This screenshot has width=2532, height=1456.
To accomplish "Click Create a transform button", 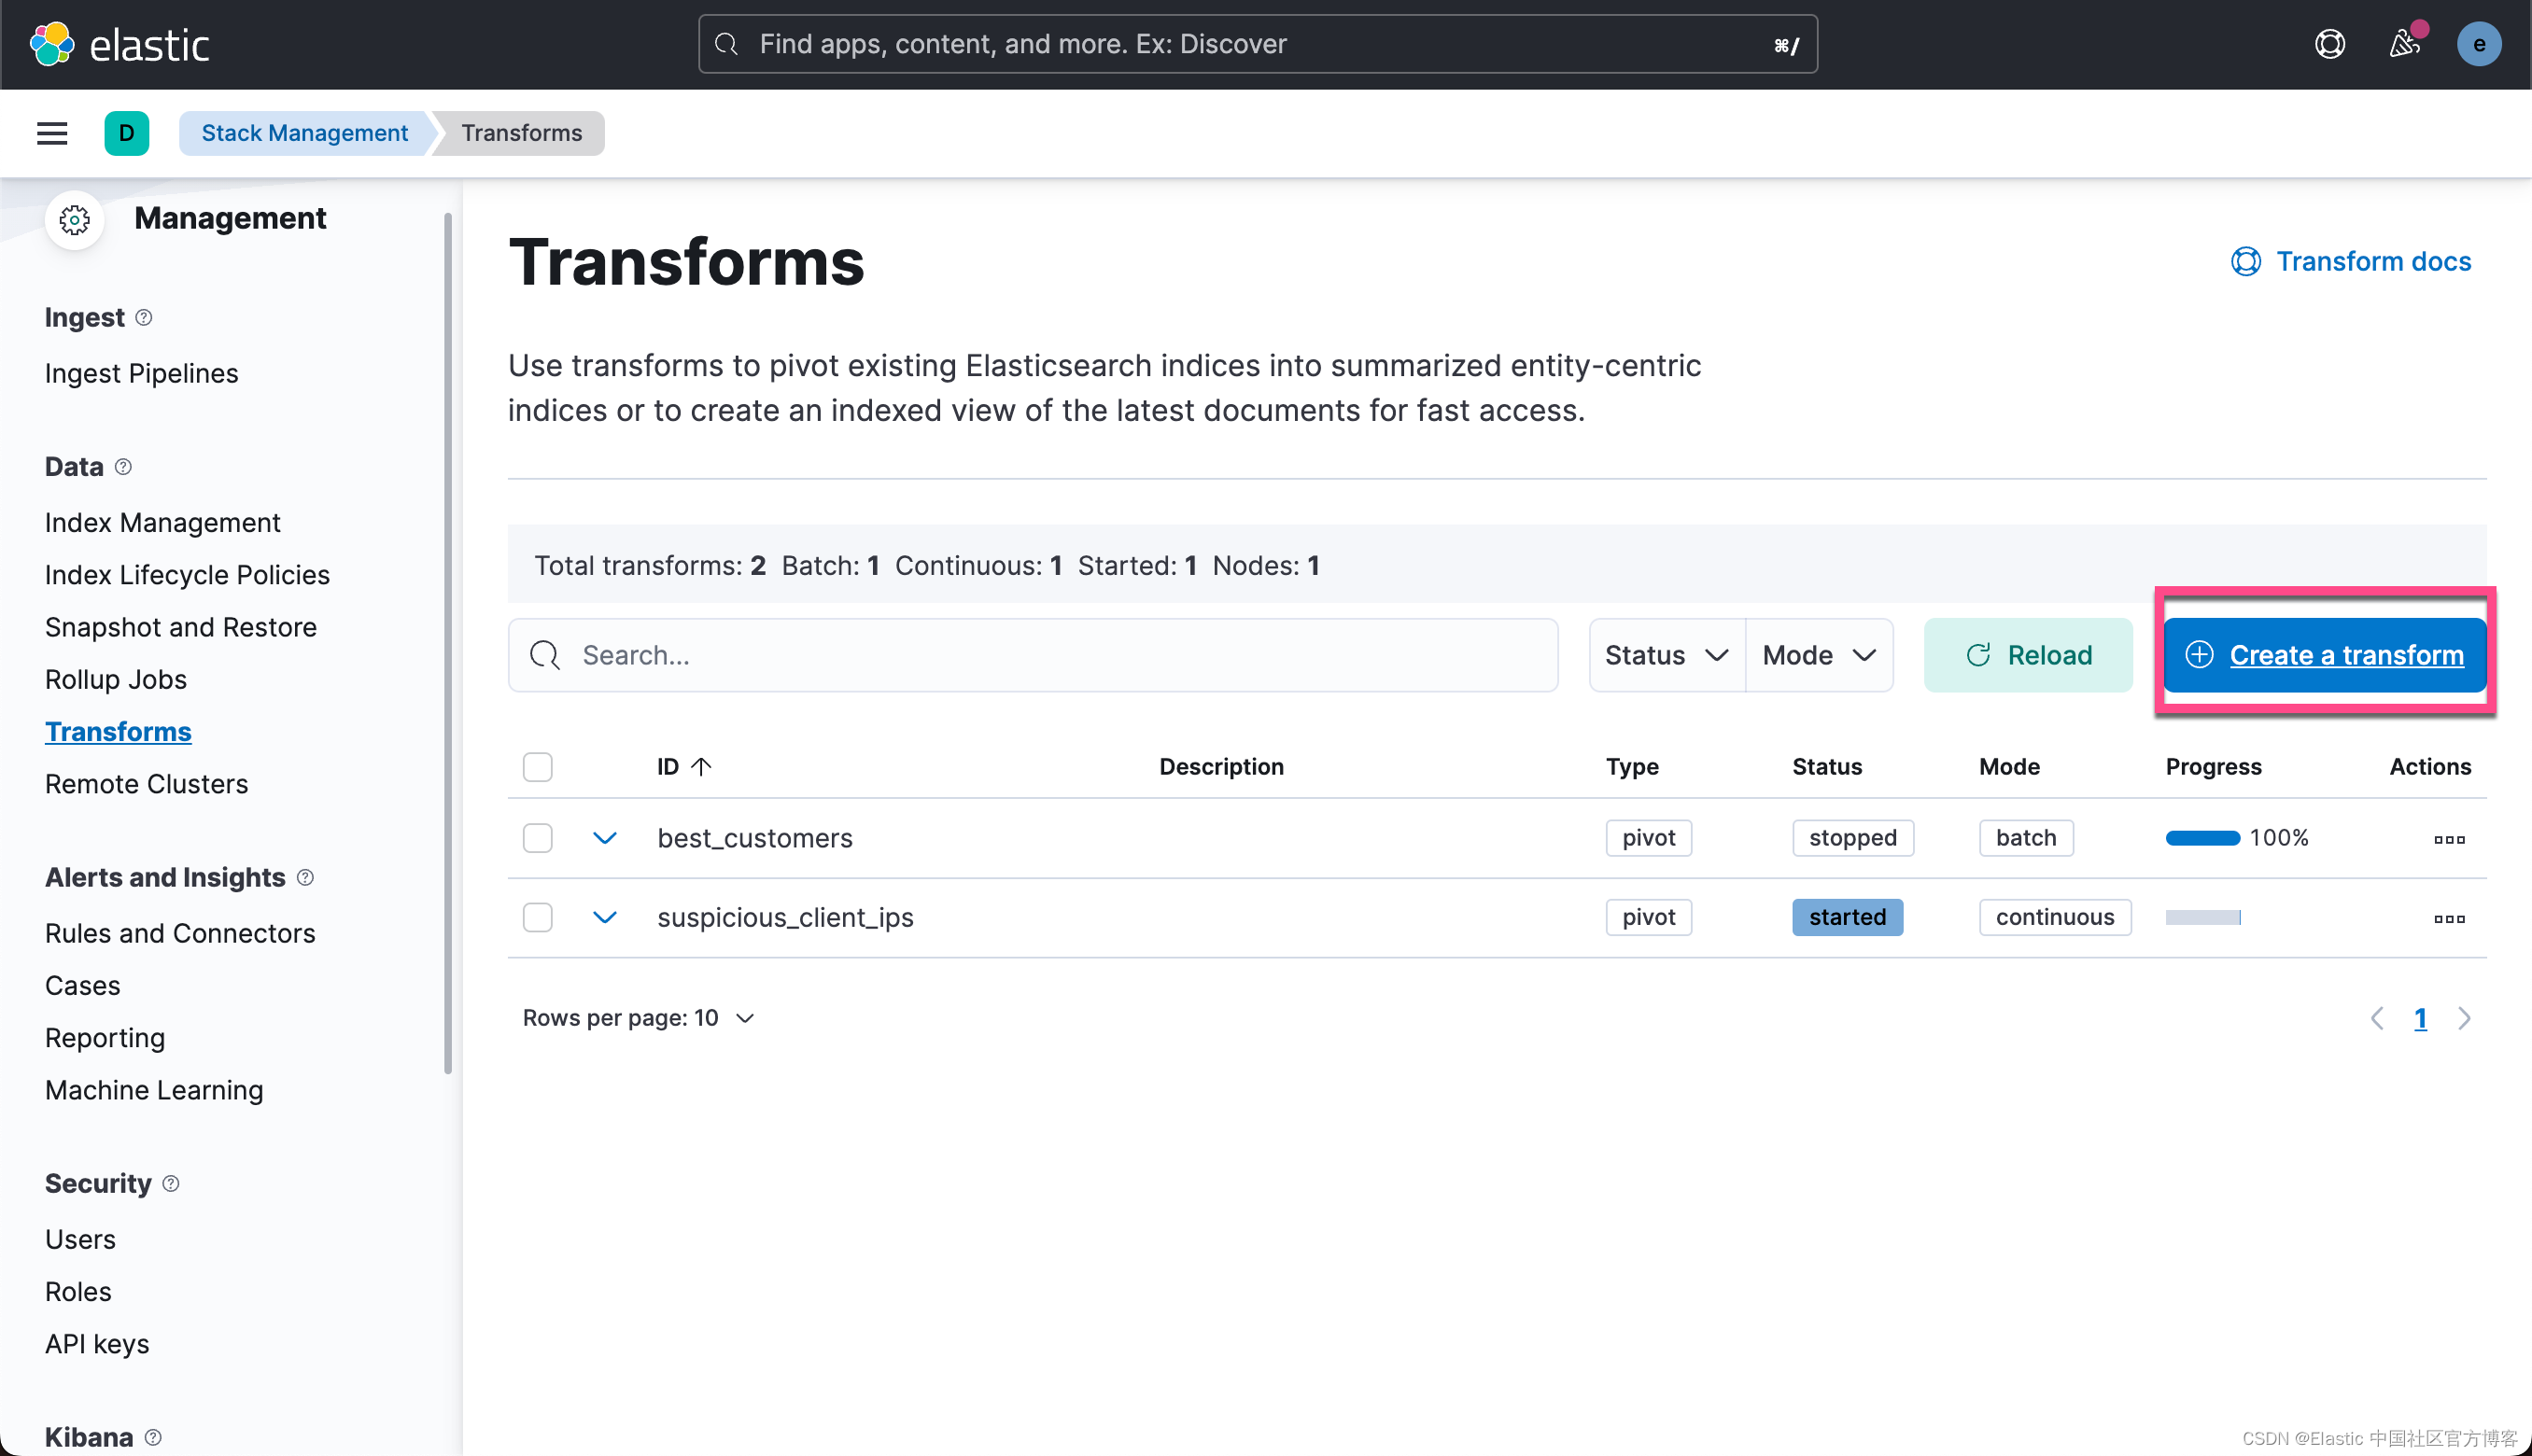I will point(2324,655).
